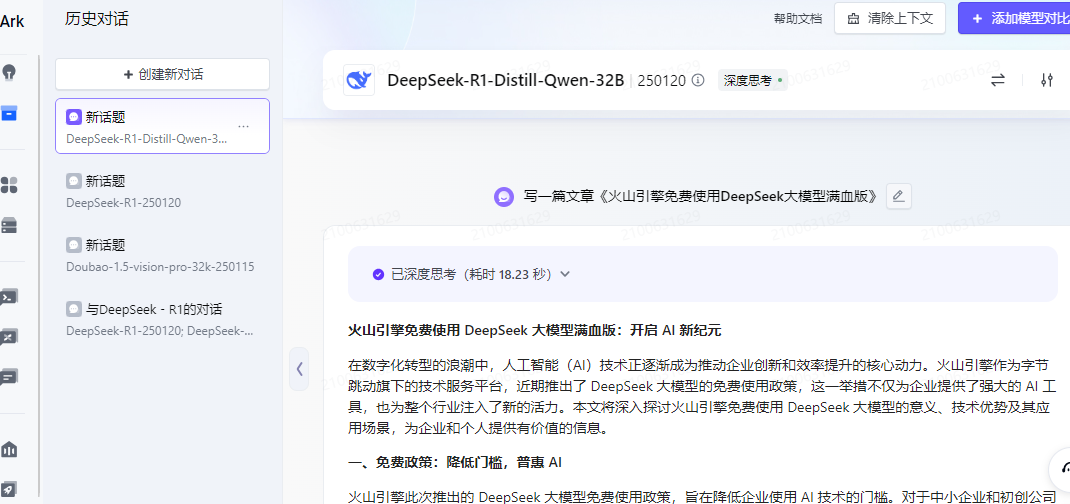Open the server stack icon in sidebar

tap(9, 226)
